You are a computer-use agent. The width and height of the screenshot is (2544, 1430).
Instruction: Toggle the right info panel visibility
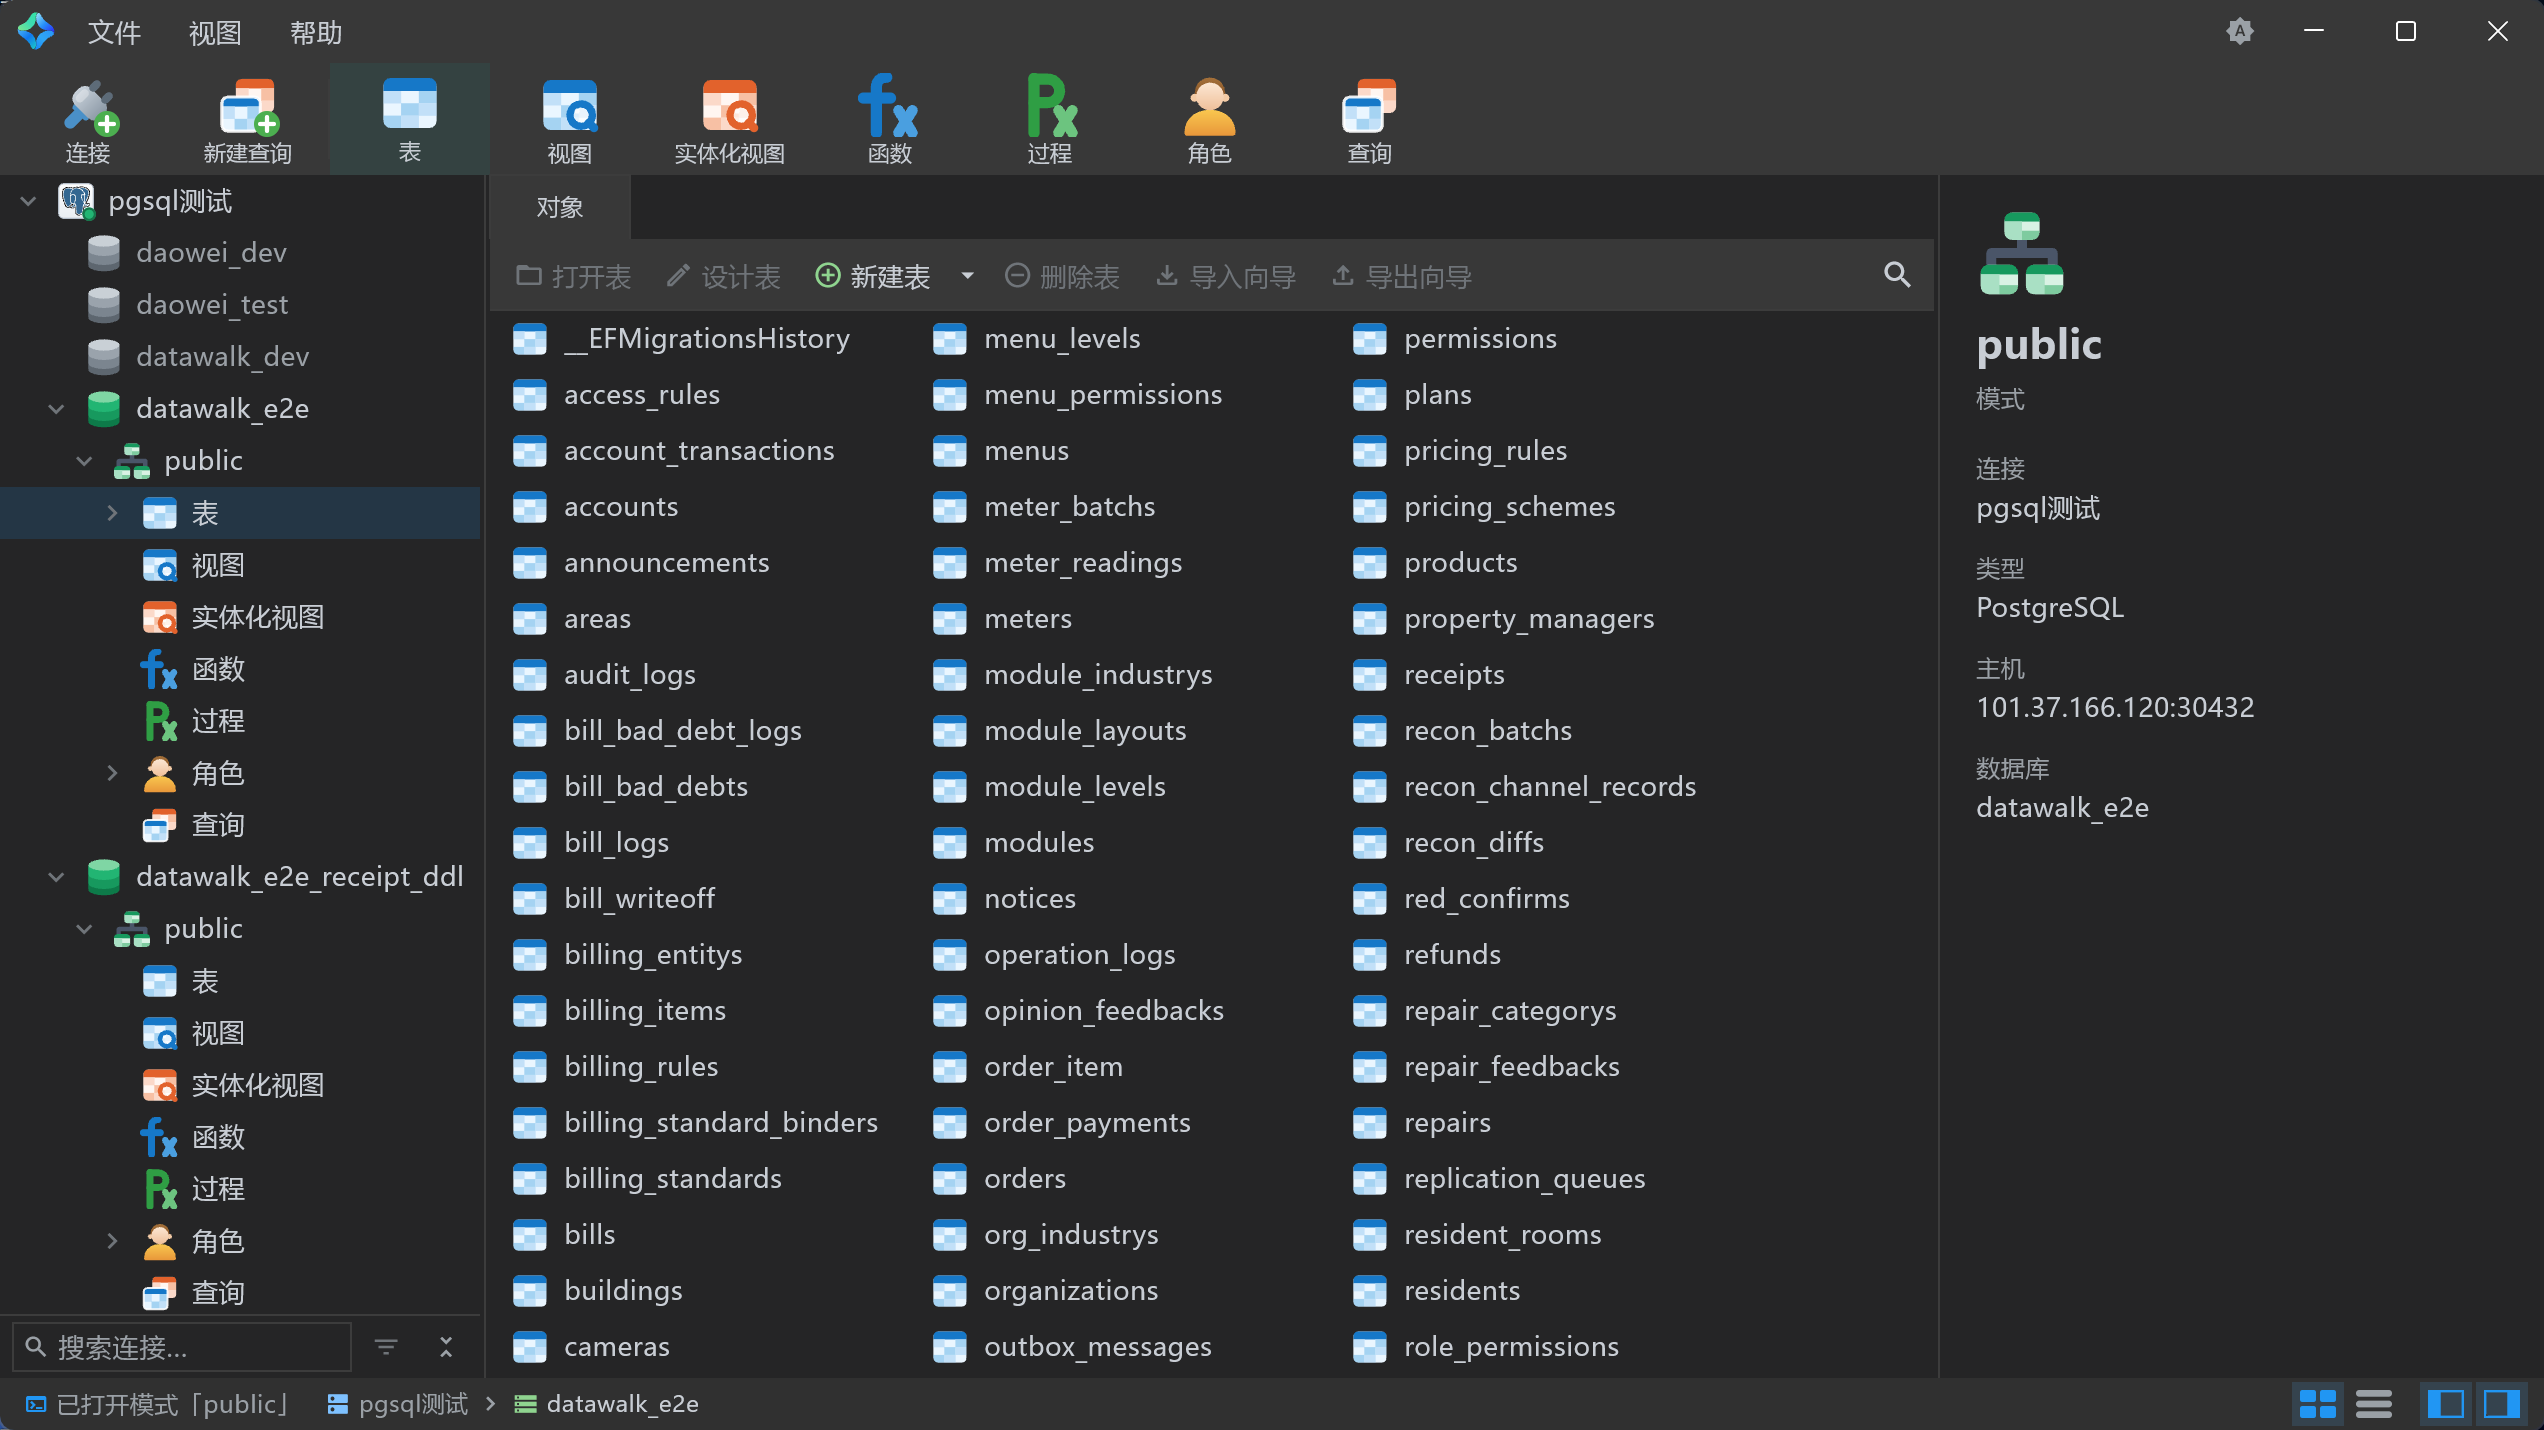[x=2501, y=1404]
